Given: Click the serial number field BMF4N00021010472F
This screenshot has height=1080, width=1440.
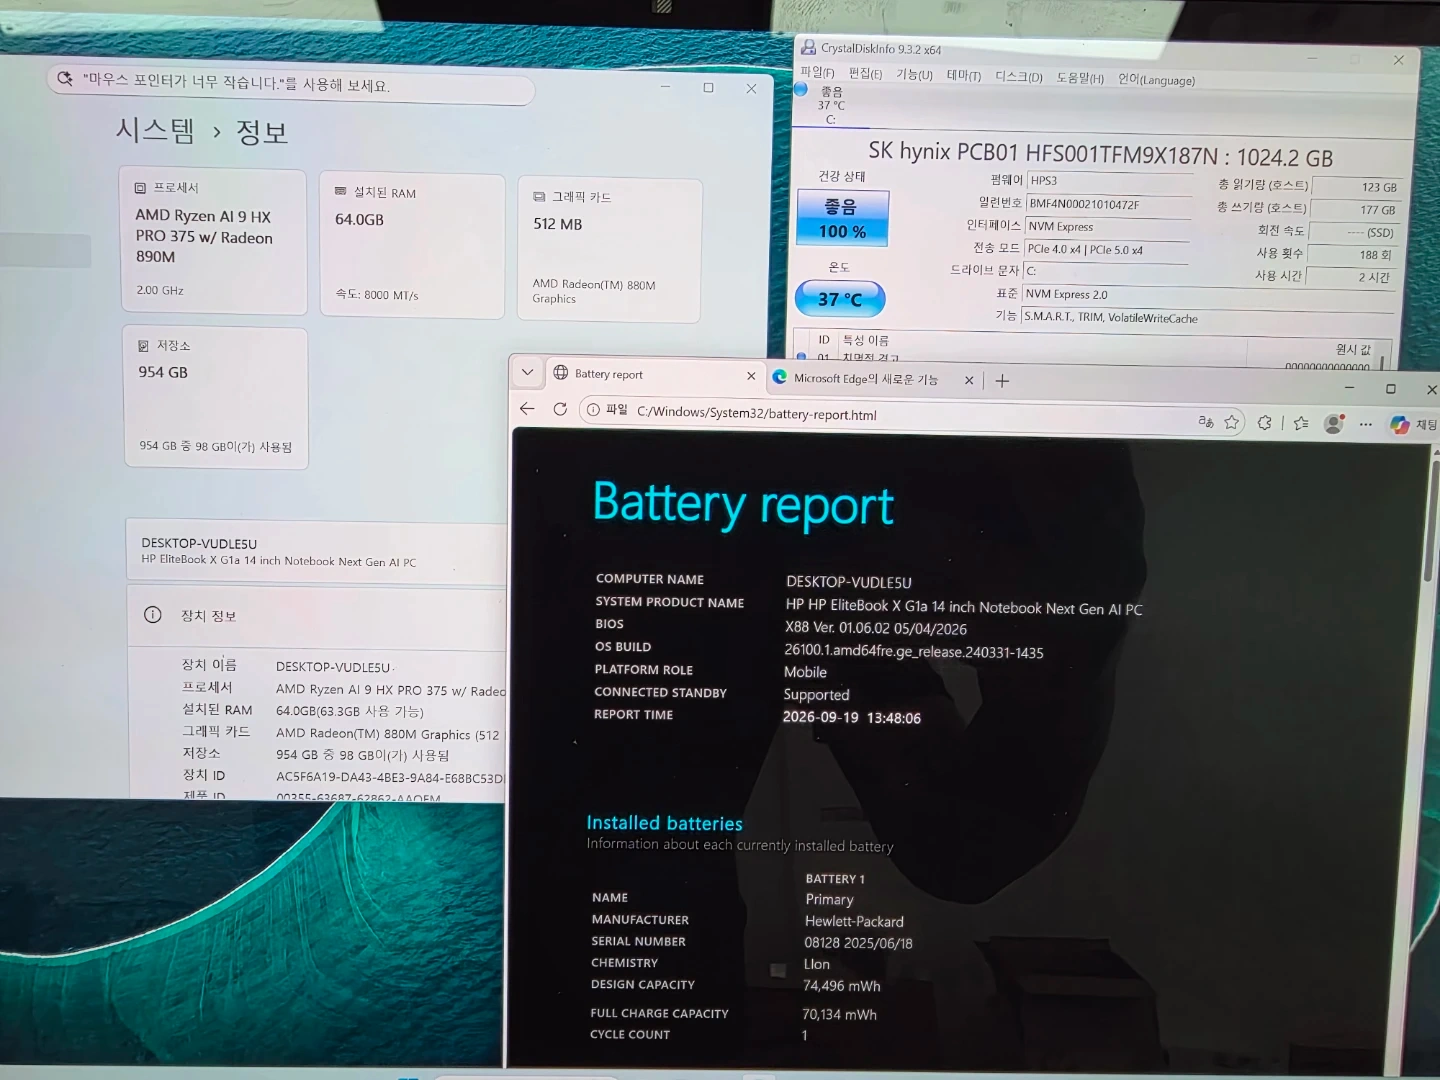Looking at the screenshot, I should (1110, 205).
